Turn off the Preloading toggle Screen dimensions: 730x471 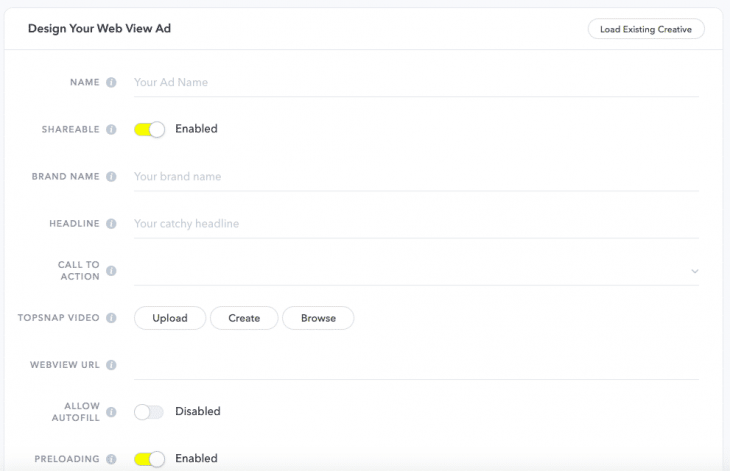(149, 458)
